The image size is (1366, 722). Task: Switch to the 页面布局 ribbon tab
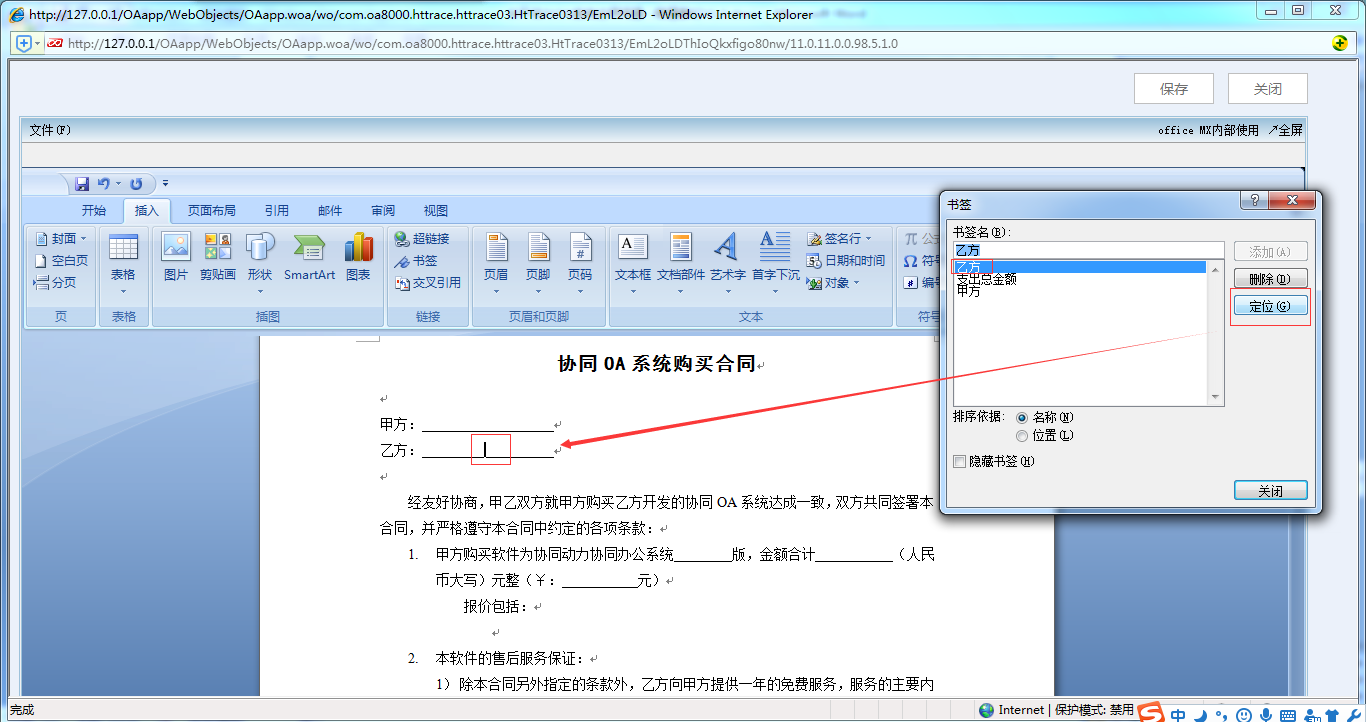(212, 211)
